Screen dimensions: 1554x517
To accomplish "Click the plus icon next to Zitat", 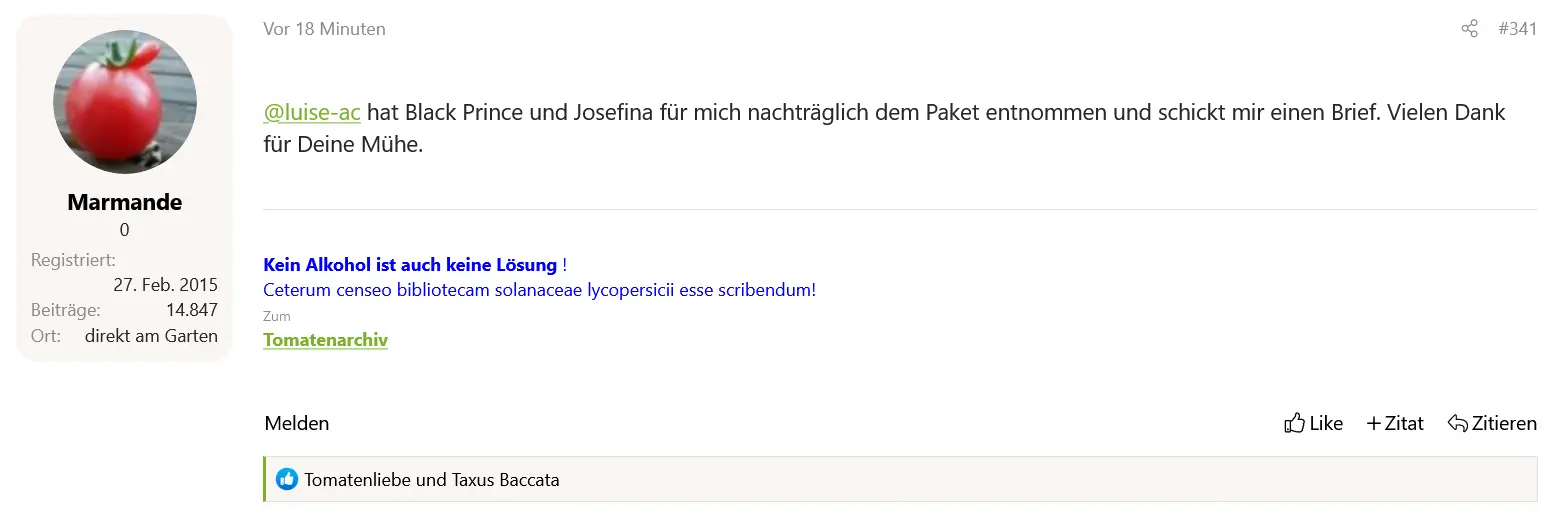I will (x=1374, y=423).
